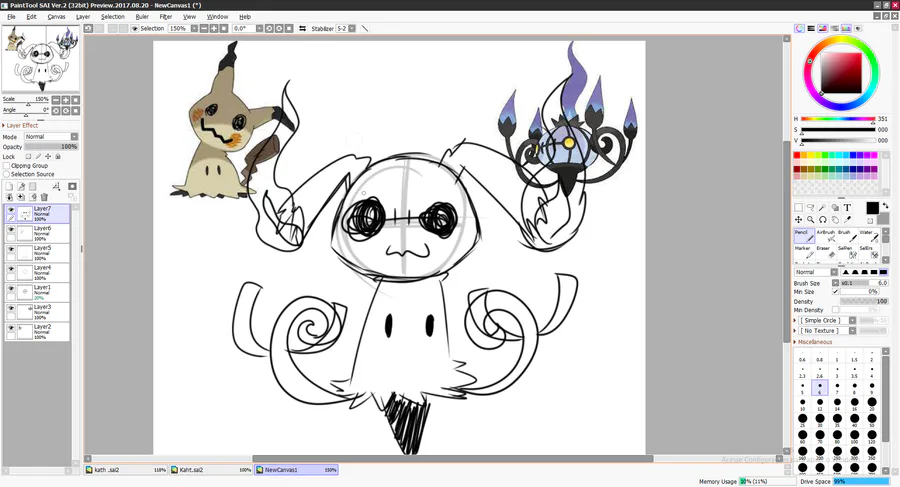
Task: Select the NewCanvas1 canvas tab
Action: (296, 470)
